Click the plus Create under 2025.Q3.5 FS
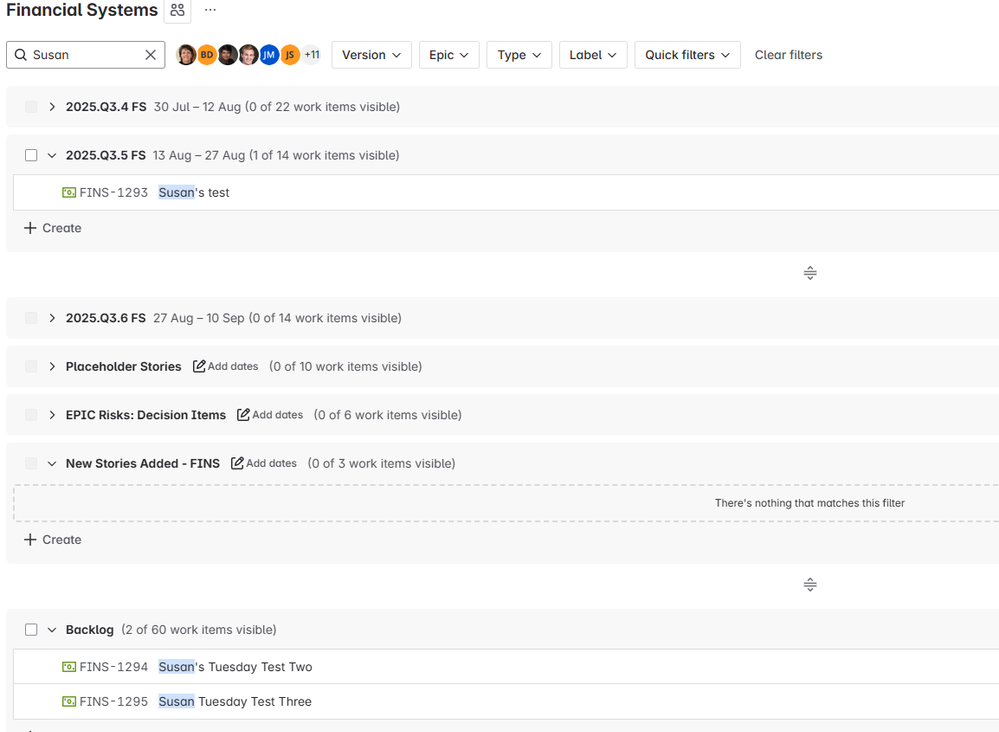Screen dimensions: 999x732 (x=53, y=228)
